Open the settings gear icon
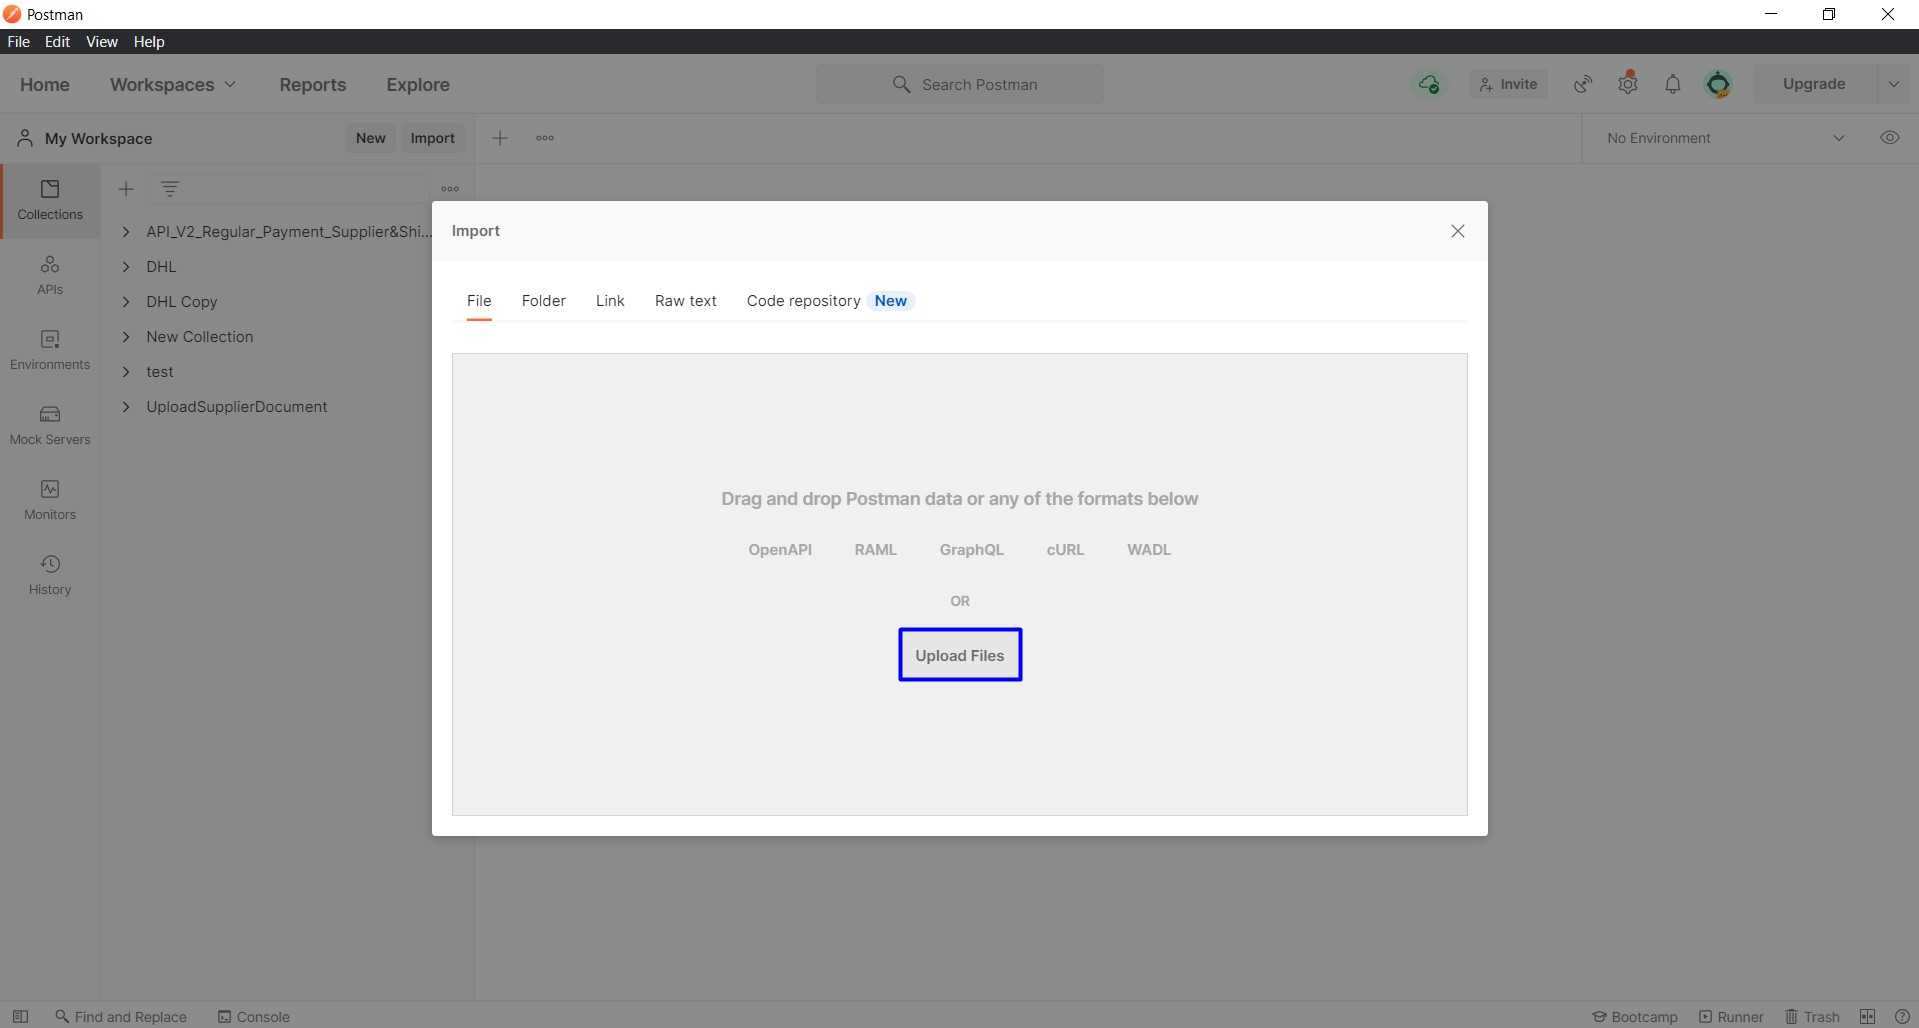The height and width of the screenshot is (1028, 1919). [1628, 84]
